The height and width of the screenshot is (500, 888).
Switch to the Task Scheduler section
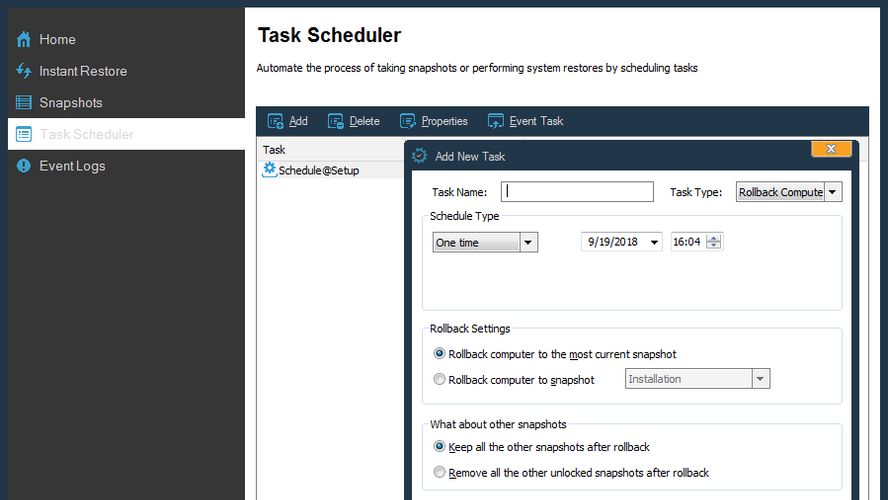coord(86,134)
